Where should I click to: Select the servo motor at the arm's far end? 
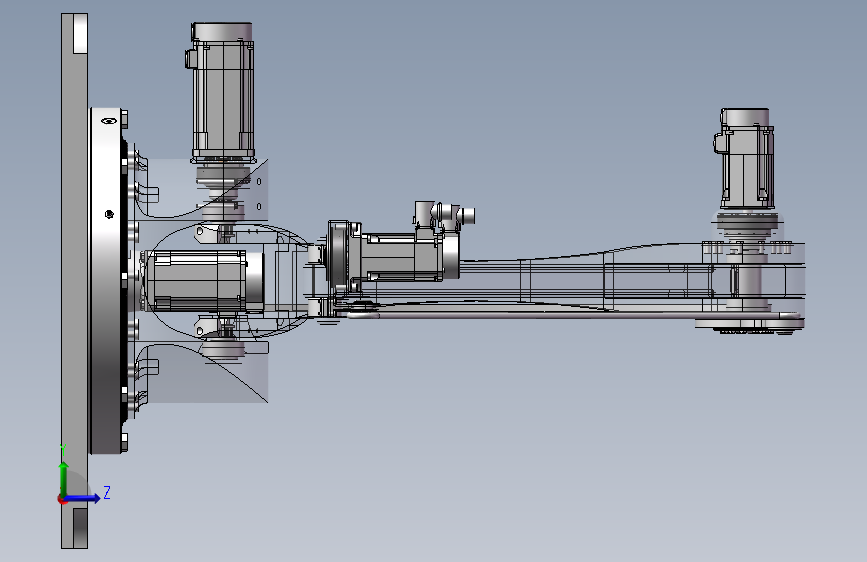point(744,158)
